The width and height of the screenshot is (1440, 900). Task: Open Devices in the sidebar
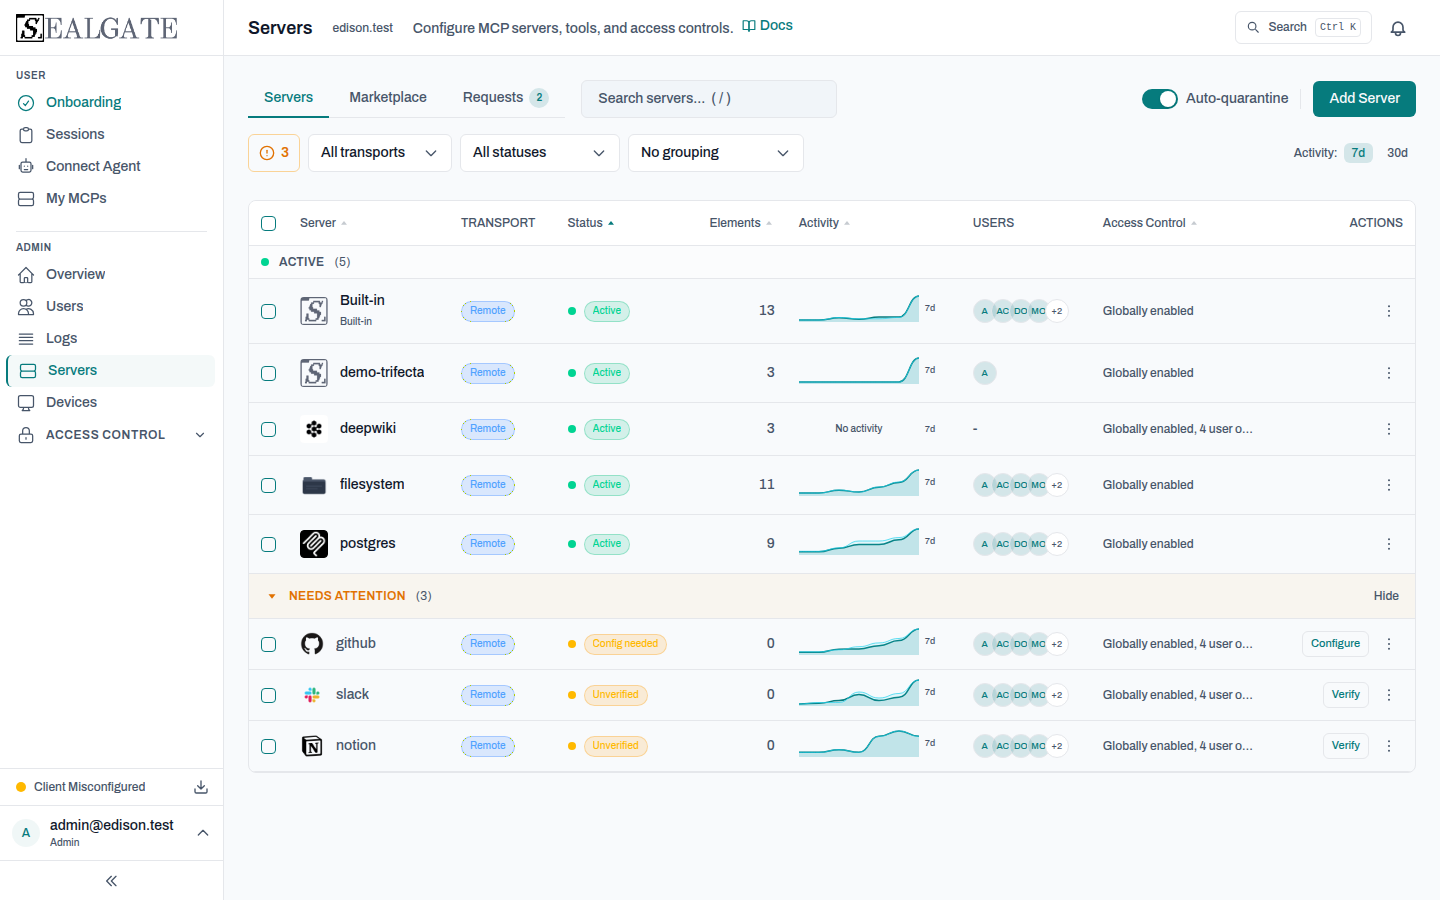click(x=111, y=402)
